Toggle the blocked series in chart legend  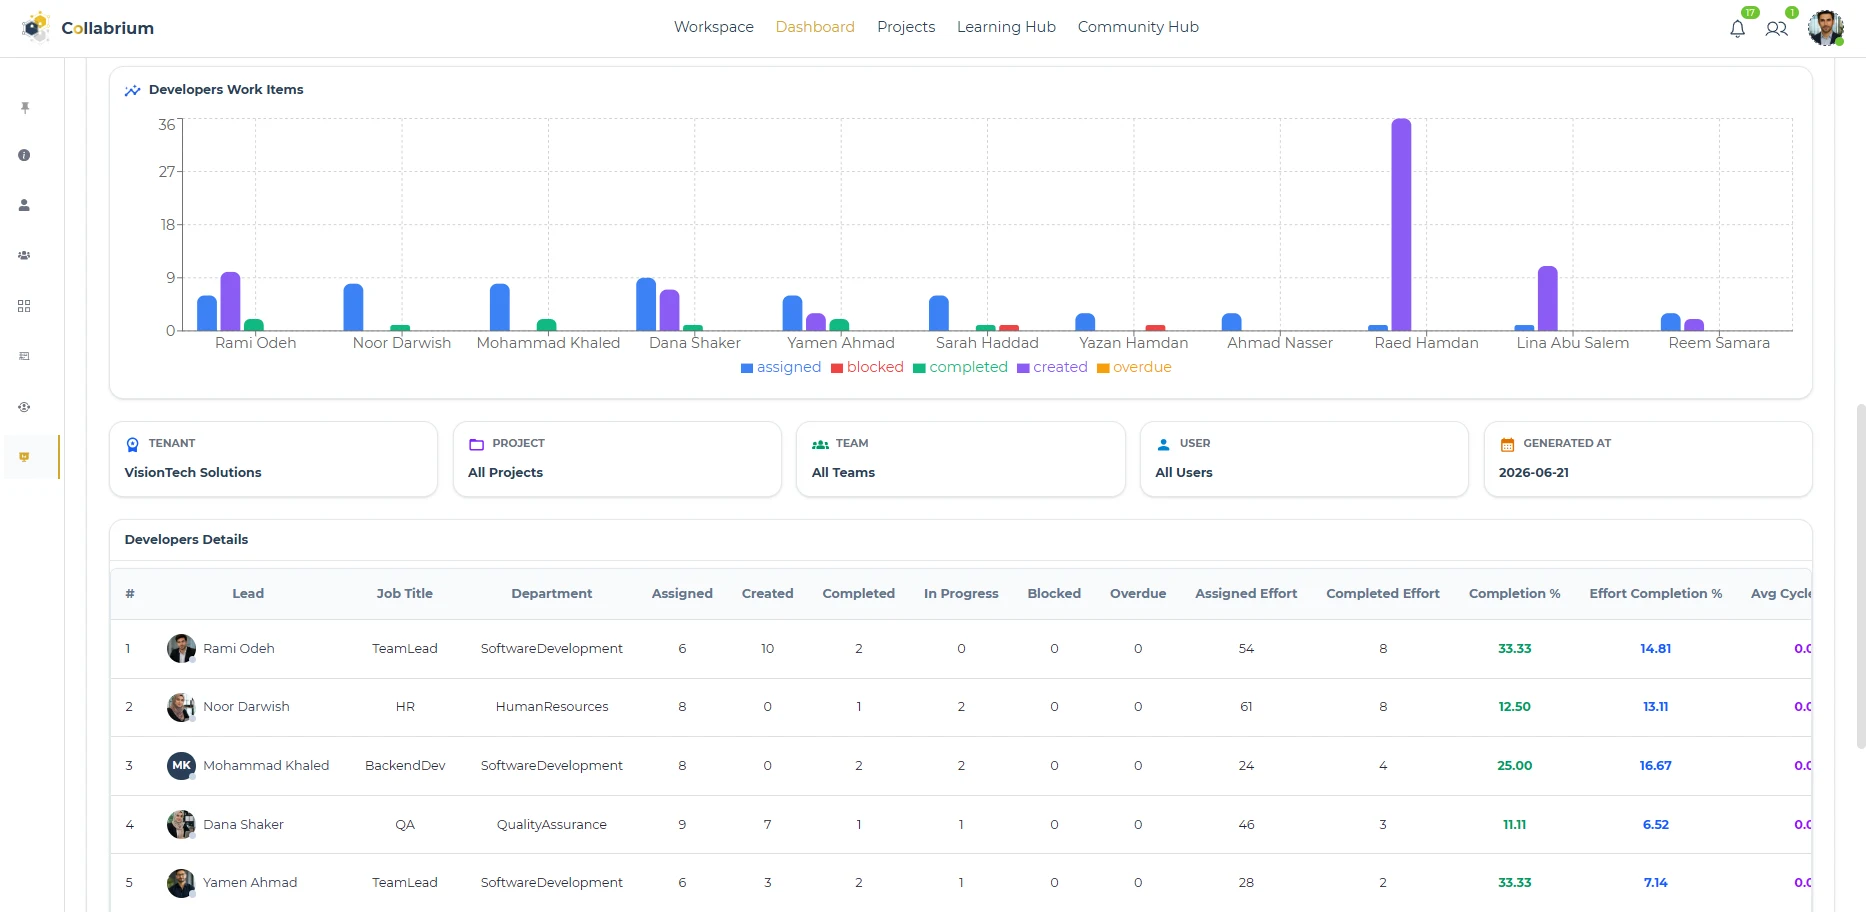867,368
